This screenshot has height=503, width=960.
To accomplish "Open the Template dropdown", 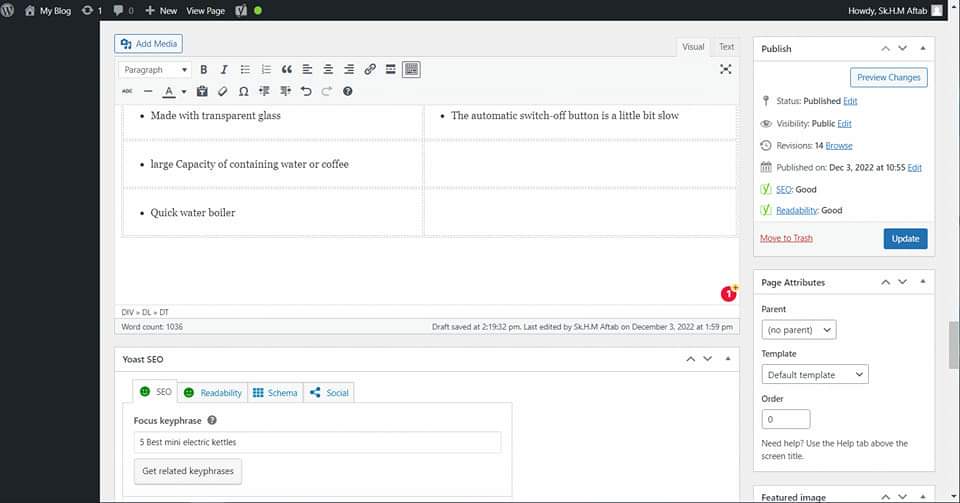I will pos(814,374).
